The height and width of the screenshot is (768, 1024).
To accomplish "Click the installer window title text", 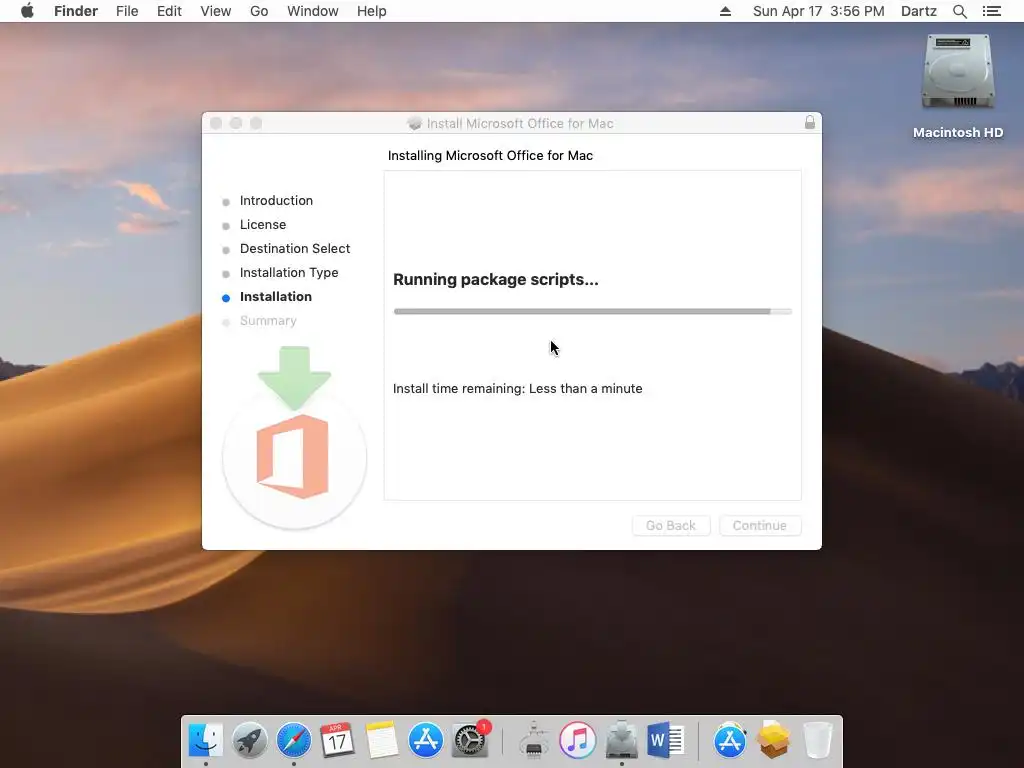I will coord(520,123).
